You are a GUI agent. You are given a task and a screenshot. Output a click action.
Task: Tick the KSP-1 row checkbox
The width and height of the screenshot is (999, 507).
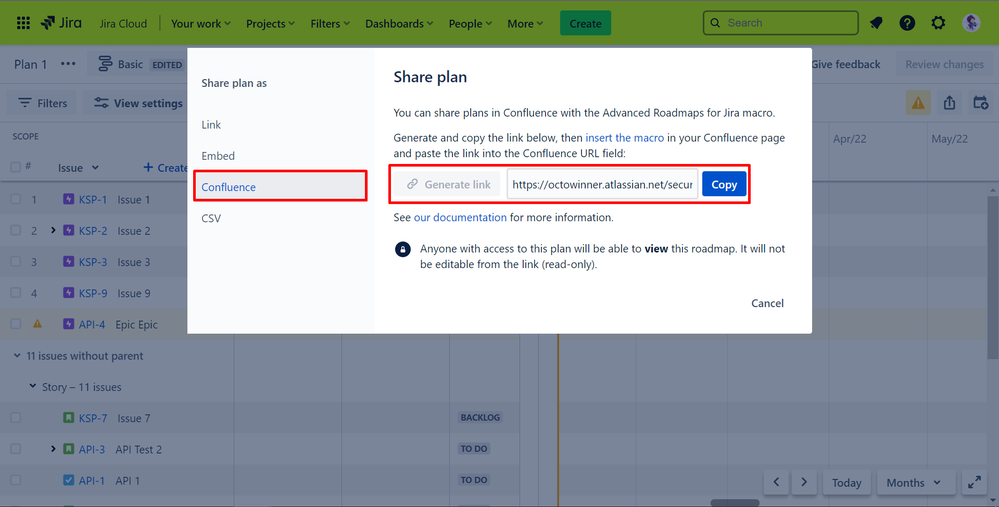click(x=15, y=199)
